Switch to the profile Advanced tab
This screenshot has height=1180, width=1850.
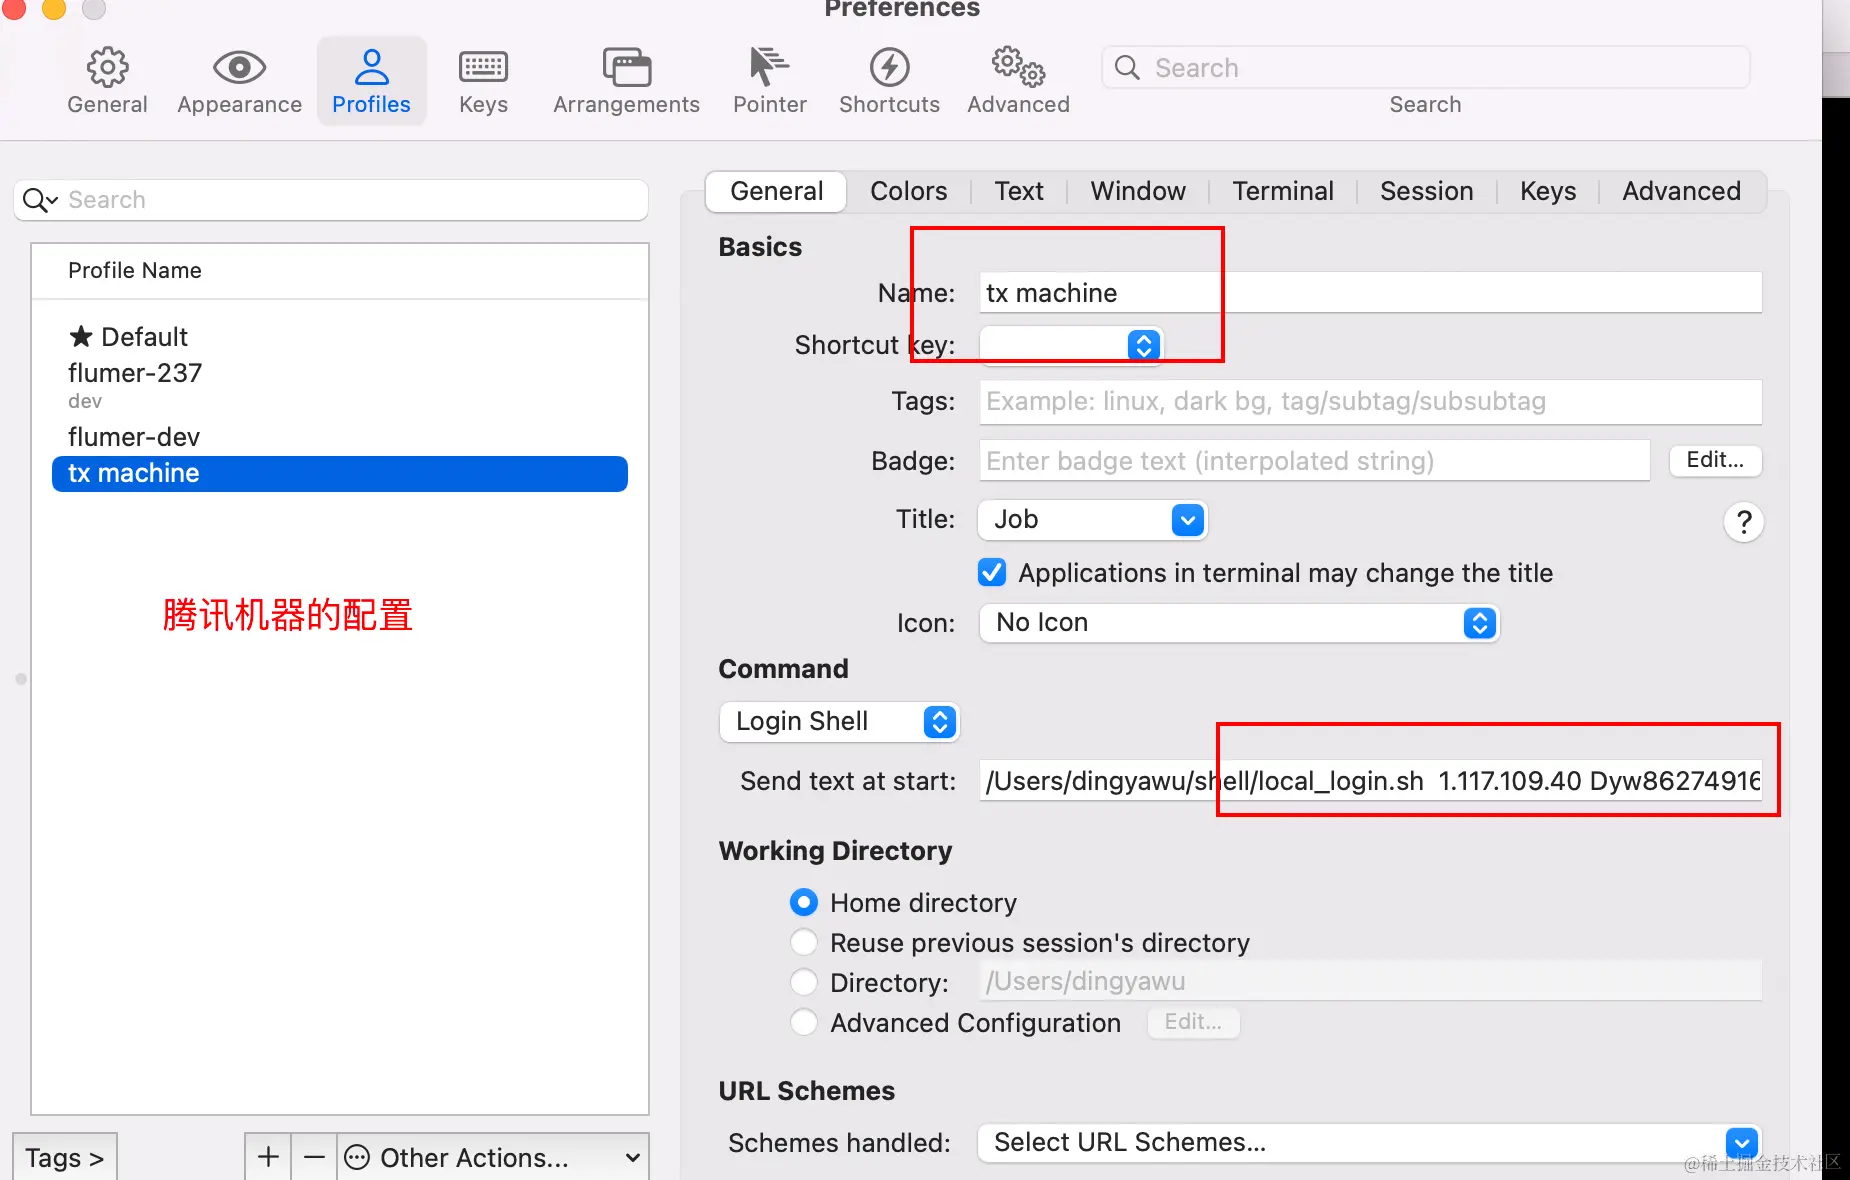(x=1681, y=191)
